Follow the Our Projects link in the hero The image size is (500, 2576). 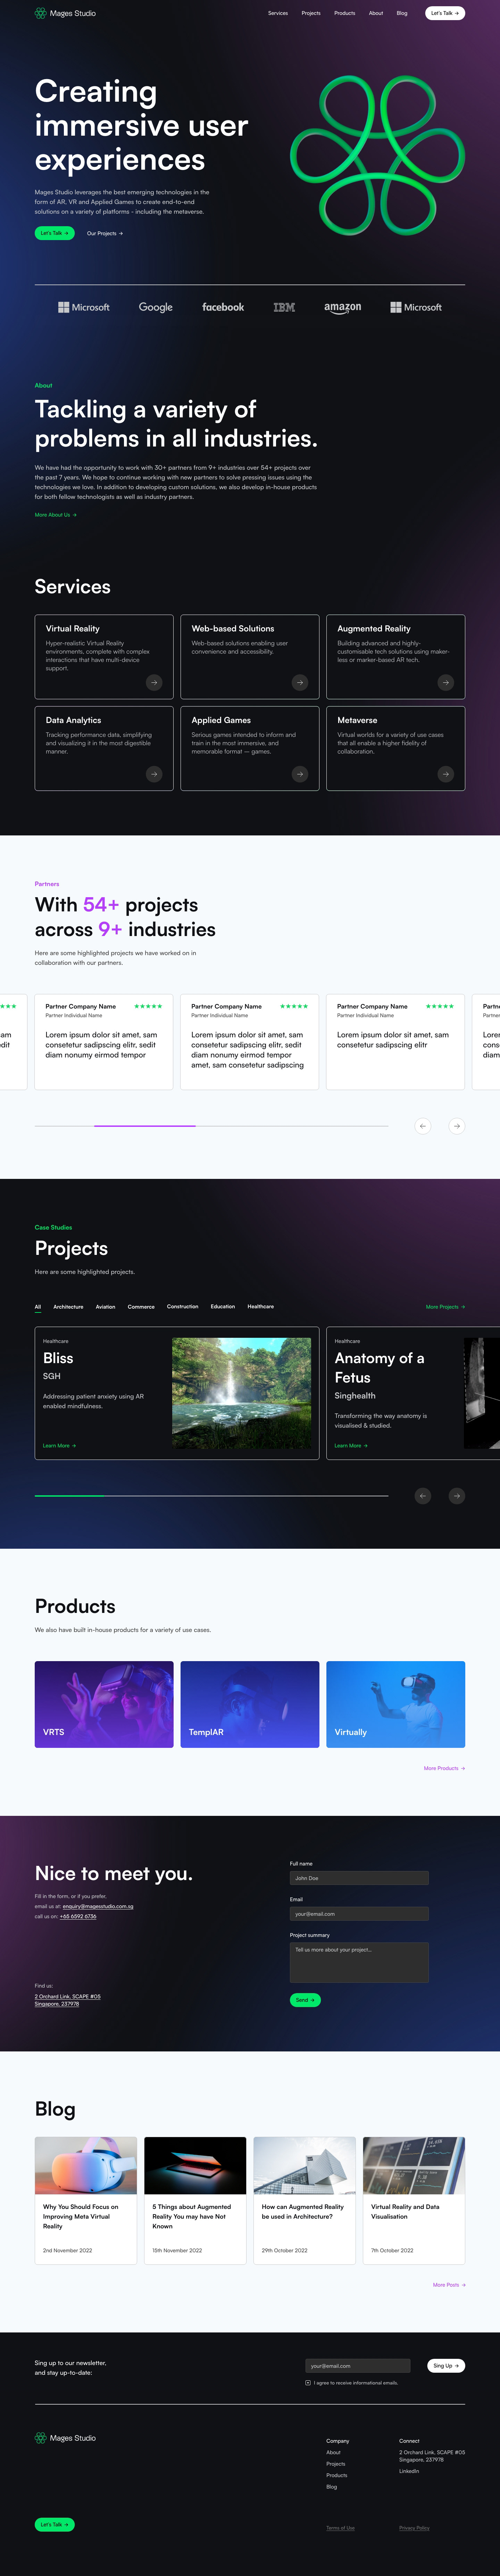[105, 233]
